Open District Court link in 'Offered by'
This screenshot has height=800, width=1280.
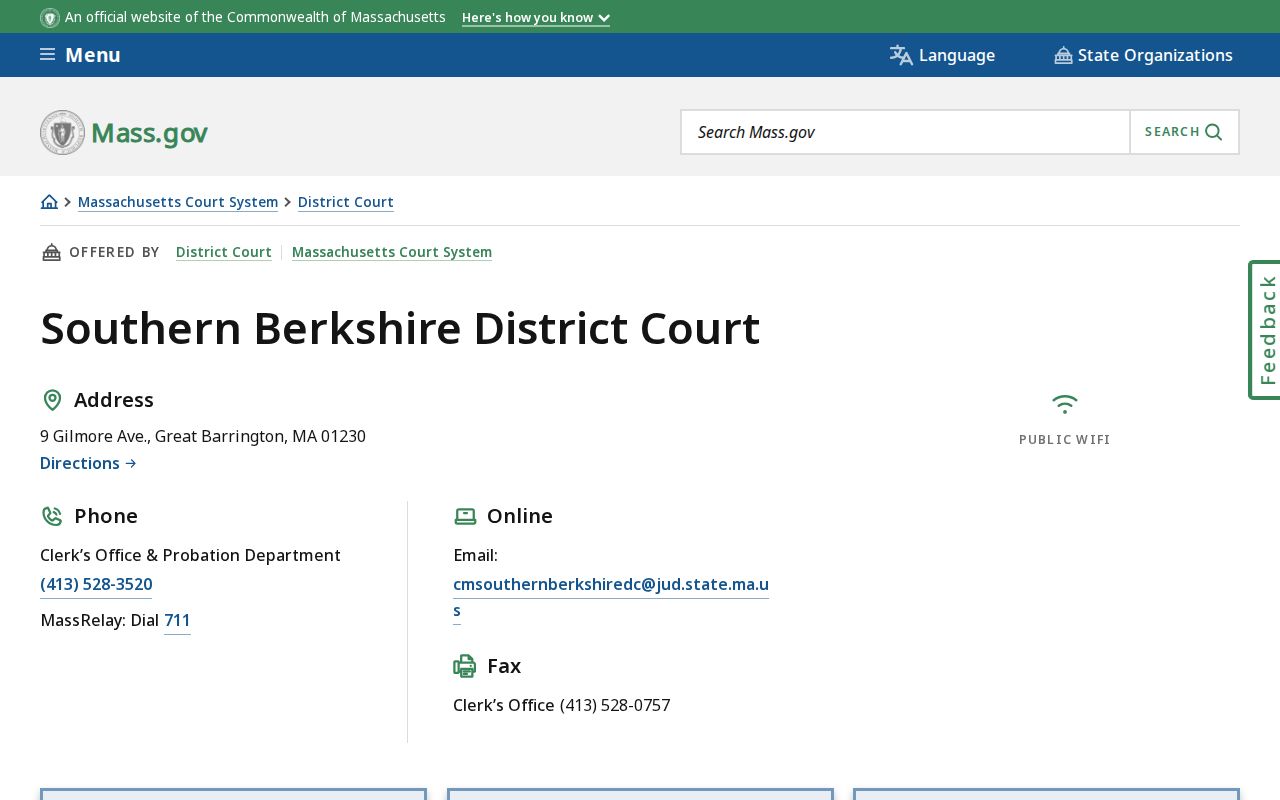coord(224,252)
